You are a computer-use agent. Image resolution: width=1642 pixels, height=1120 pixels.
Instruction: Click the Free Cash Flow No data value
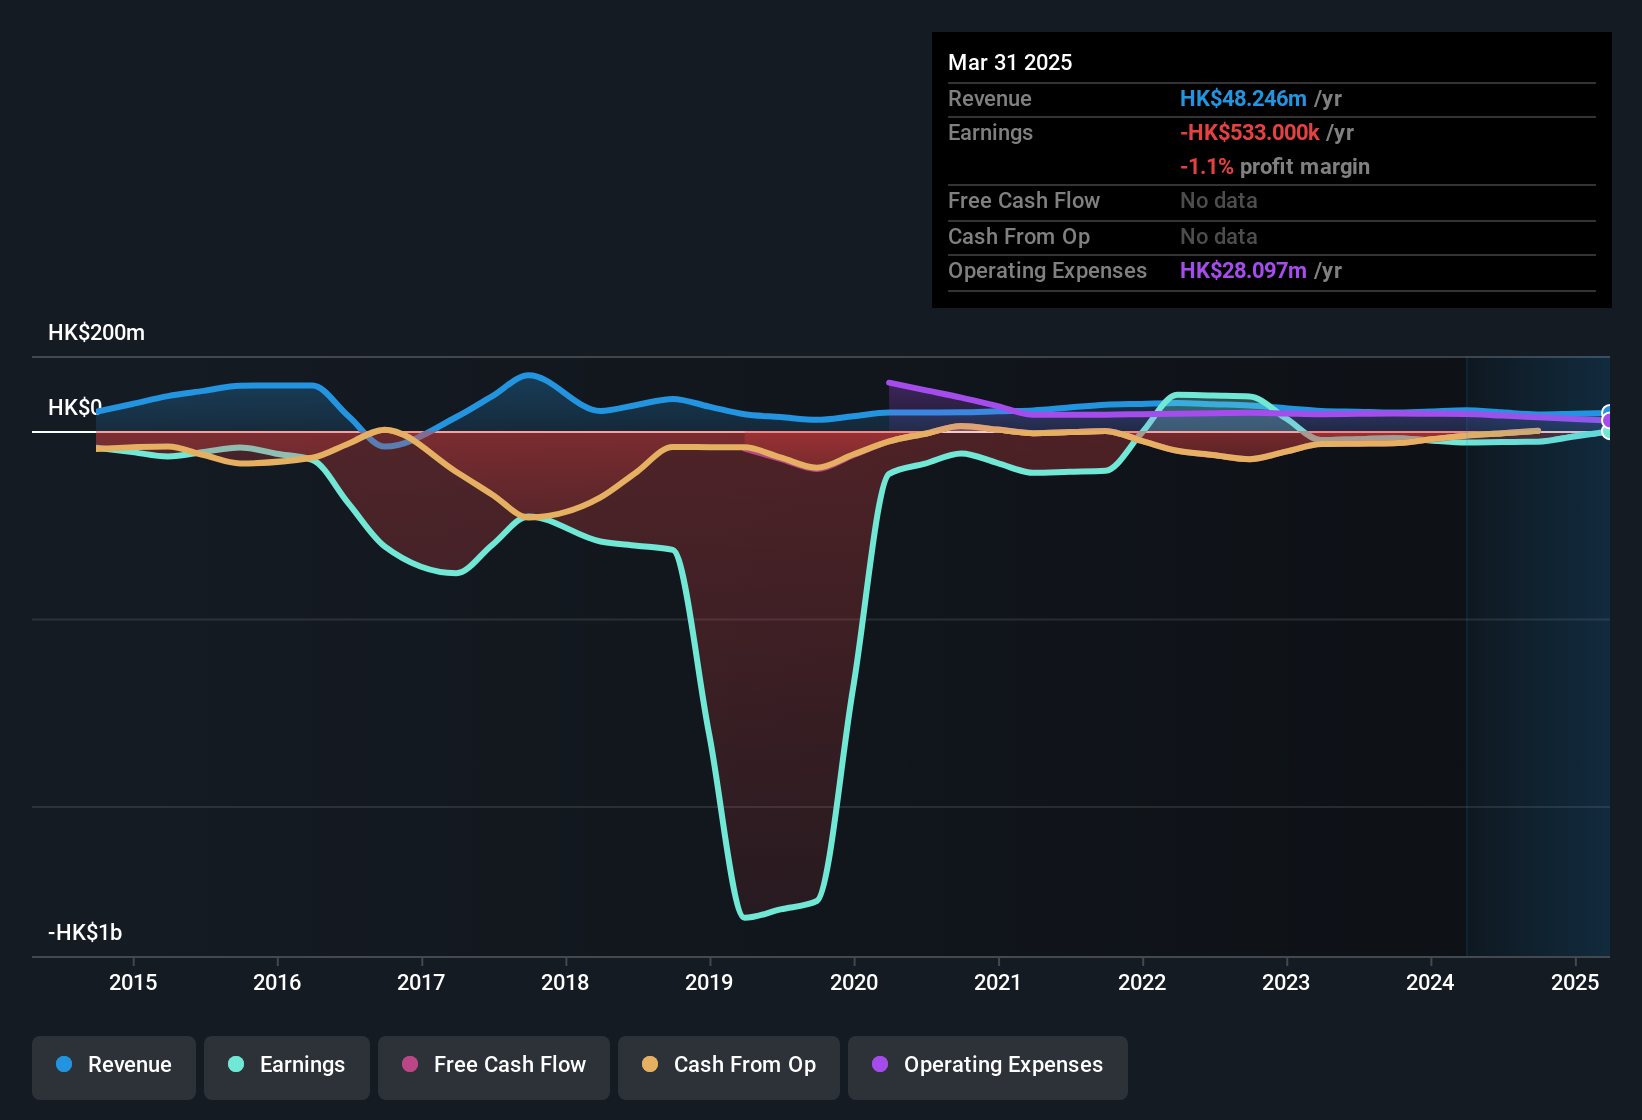pyautogui.click(x=1219, y=200)
